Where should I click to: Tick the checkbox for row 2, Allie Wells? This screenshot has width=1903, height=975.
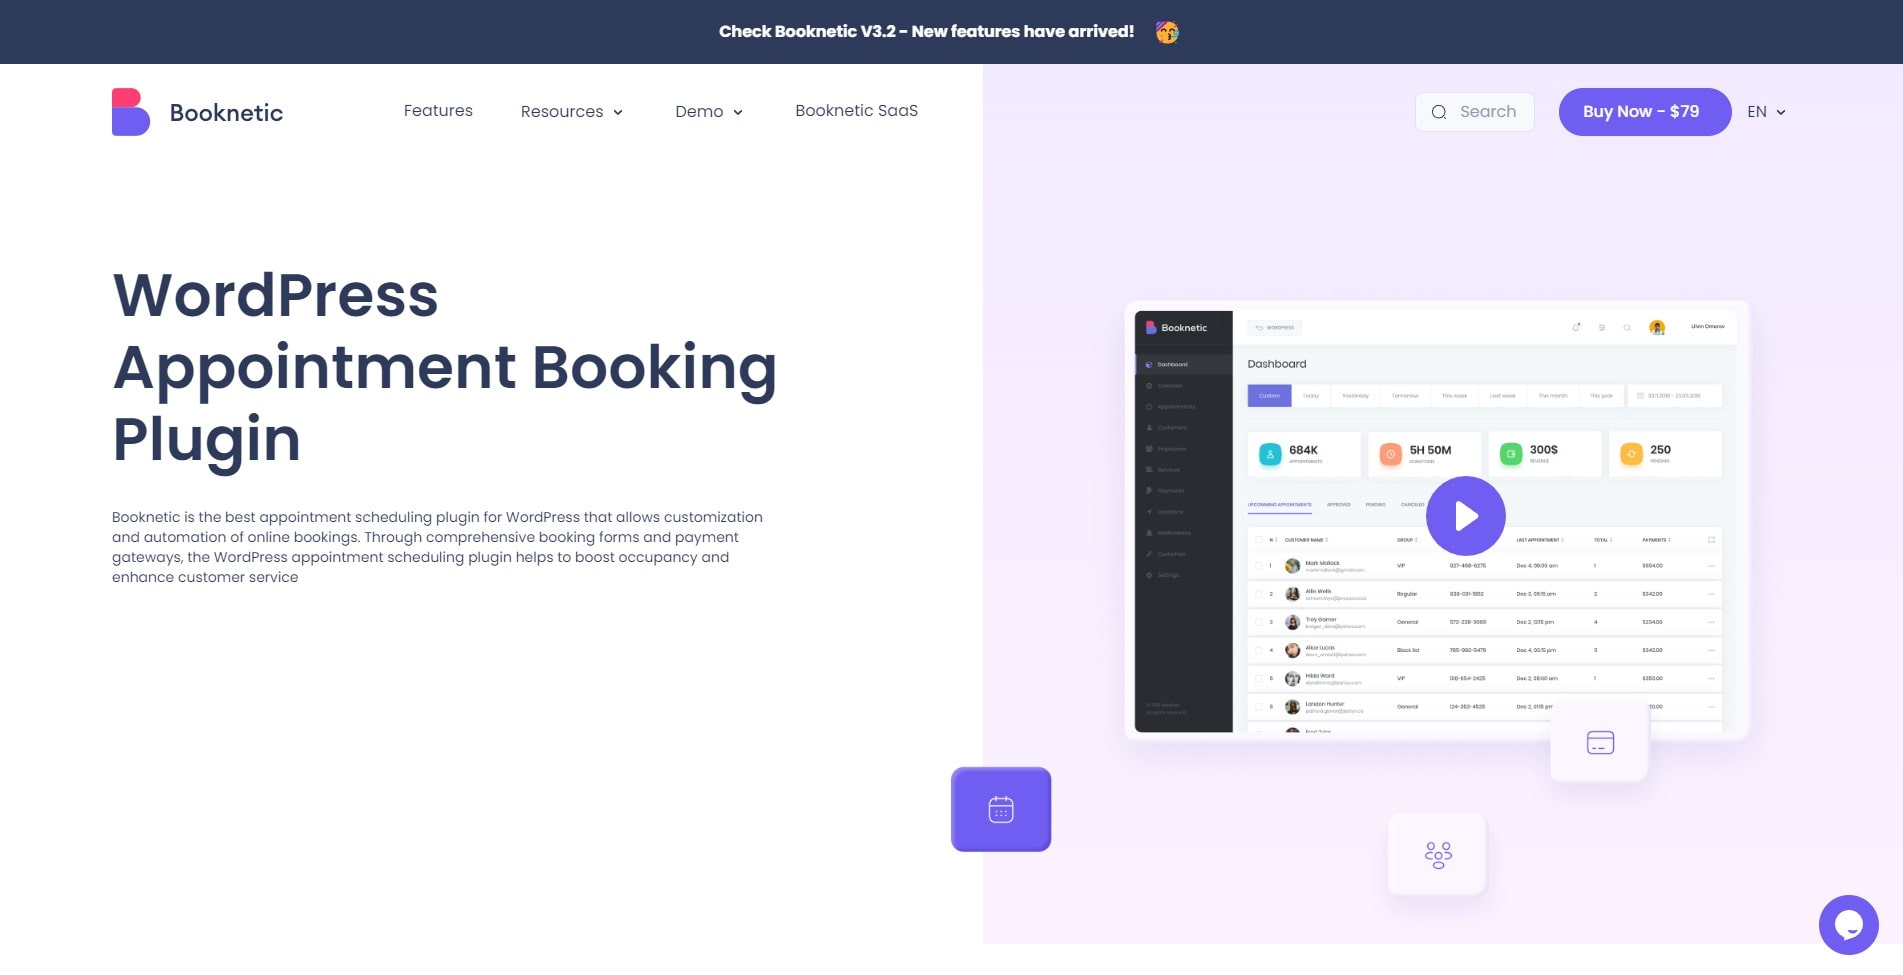tap(1258, 594)
